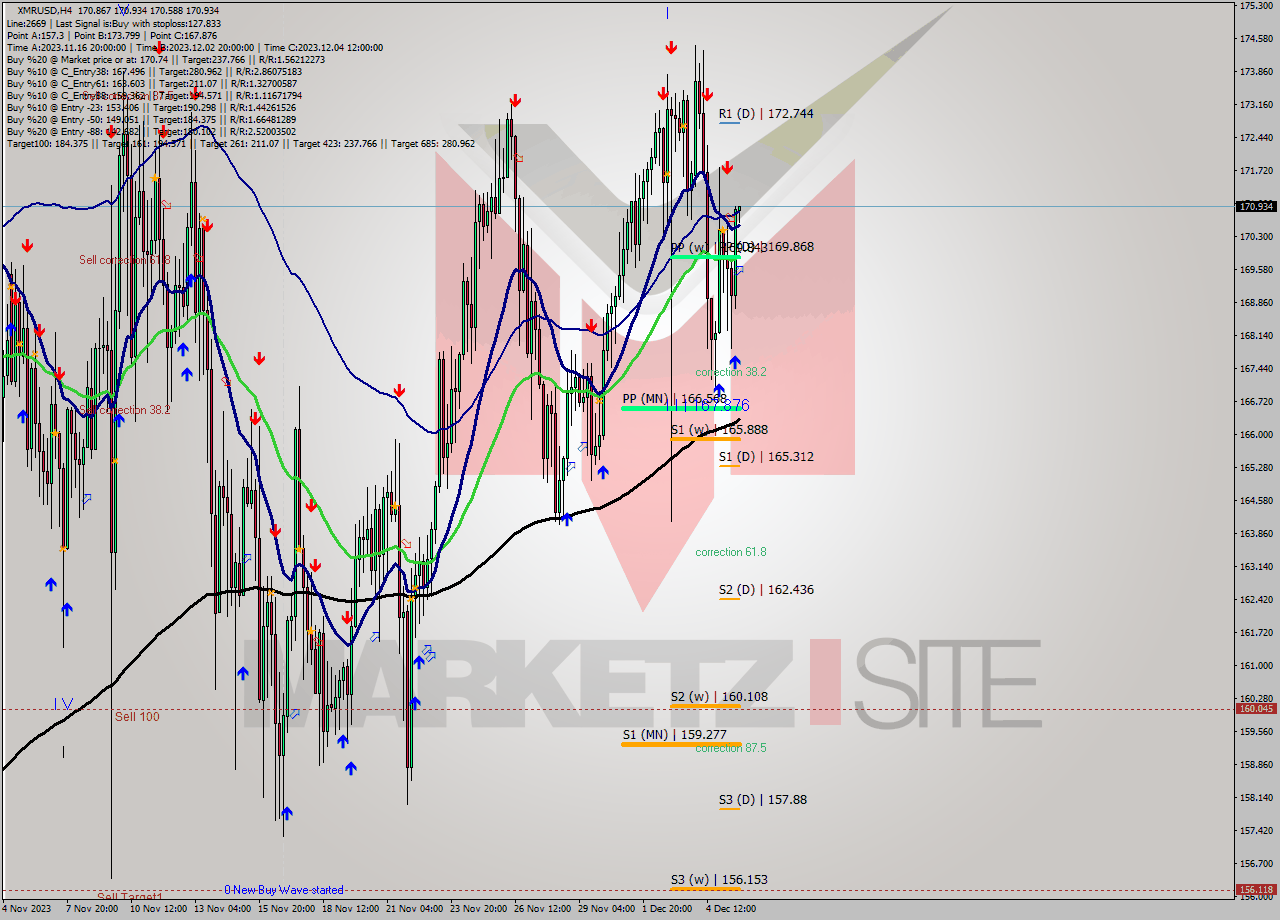This screenshot has height=920, width=1280.
Task: Click 173.160 on the price axis
Action: [1256, 105]
